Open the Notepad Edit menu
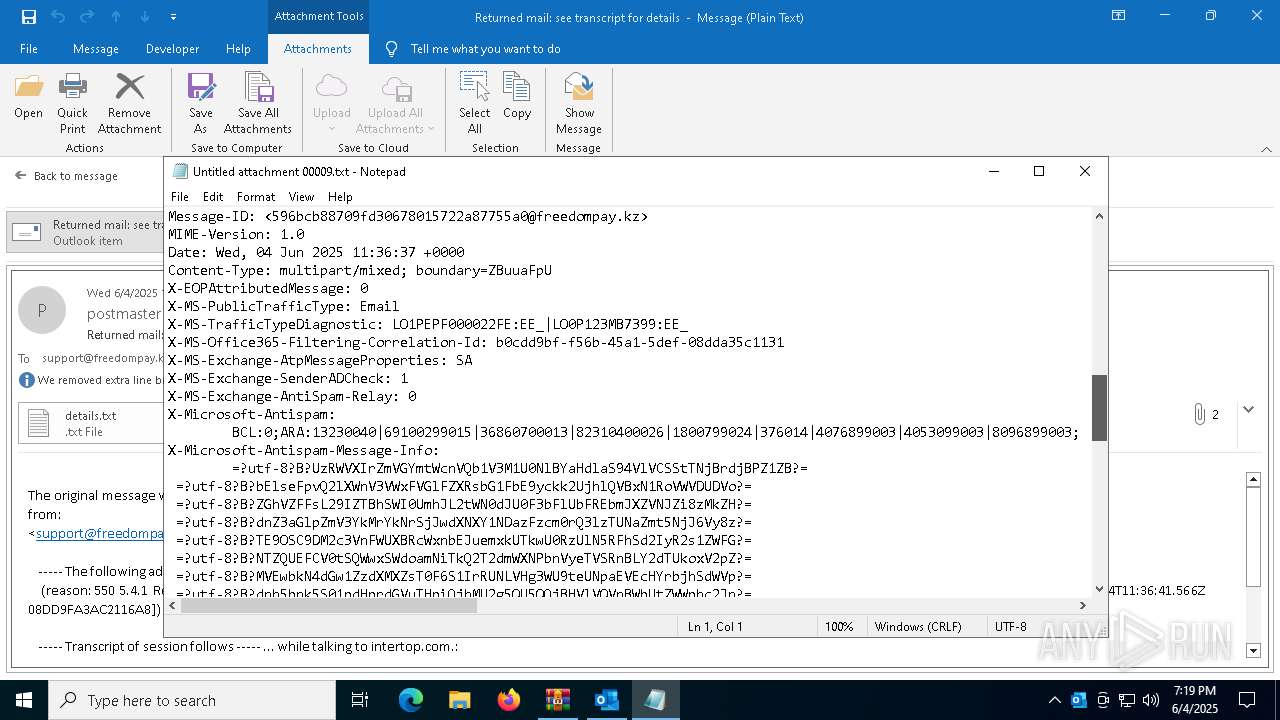Screen dimensions: 1280x720 [213, 197]
